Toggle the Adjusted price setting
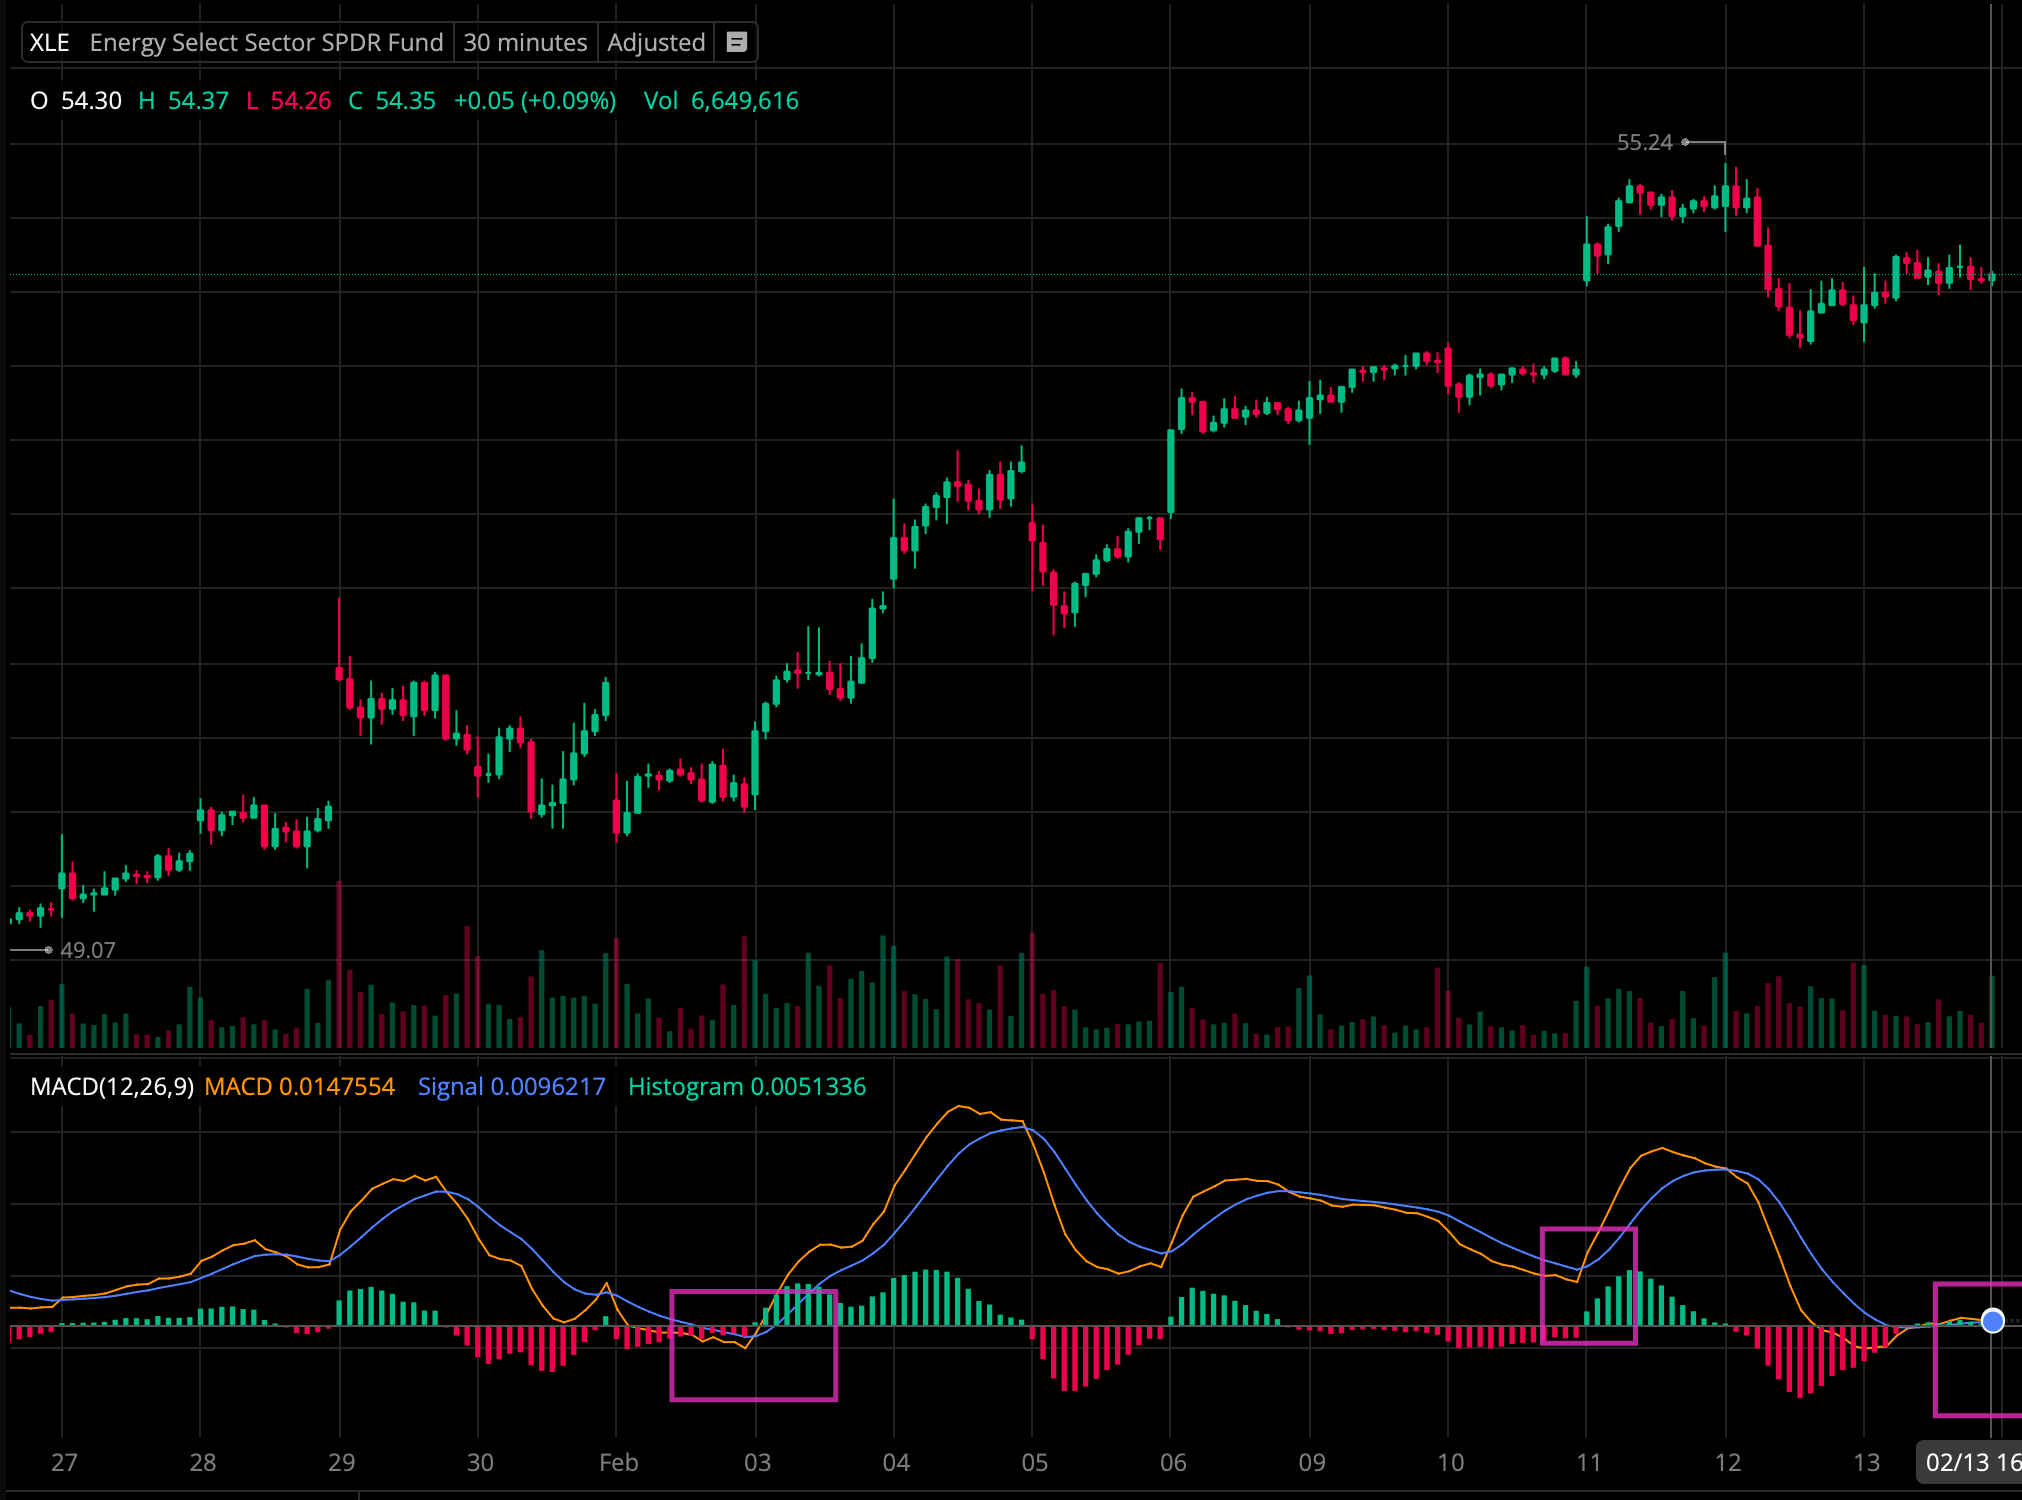Viewport: 2022px width, 1500px height. 655,42
